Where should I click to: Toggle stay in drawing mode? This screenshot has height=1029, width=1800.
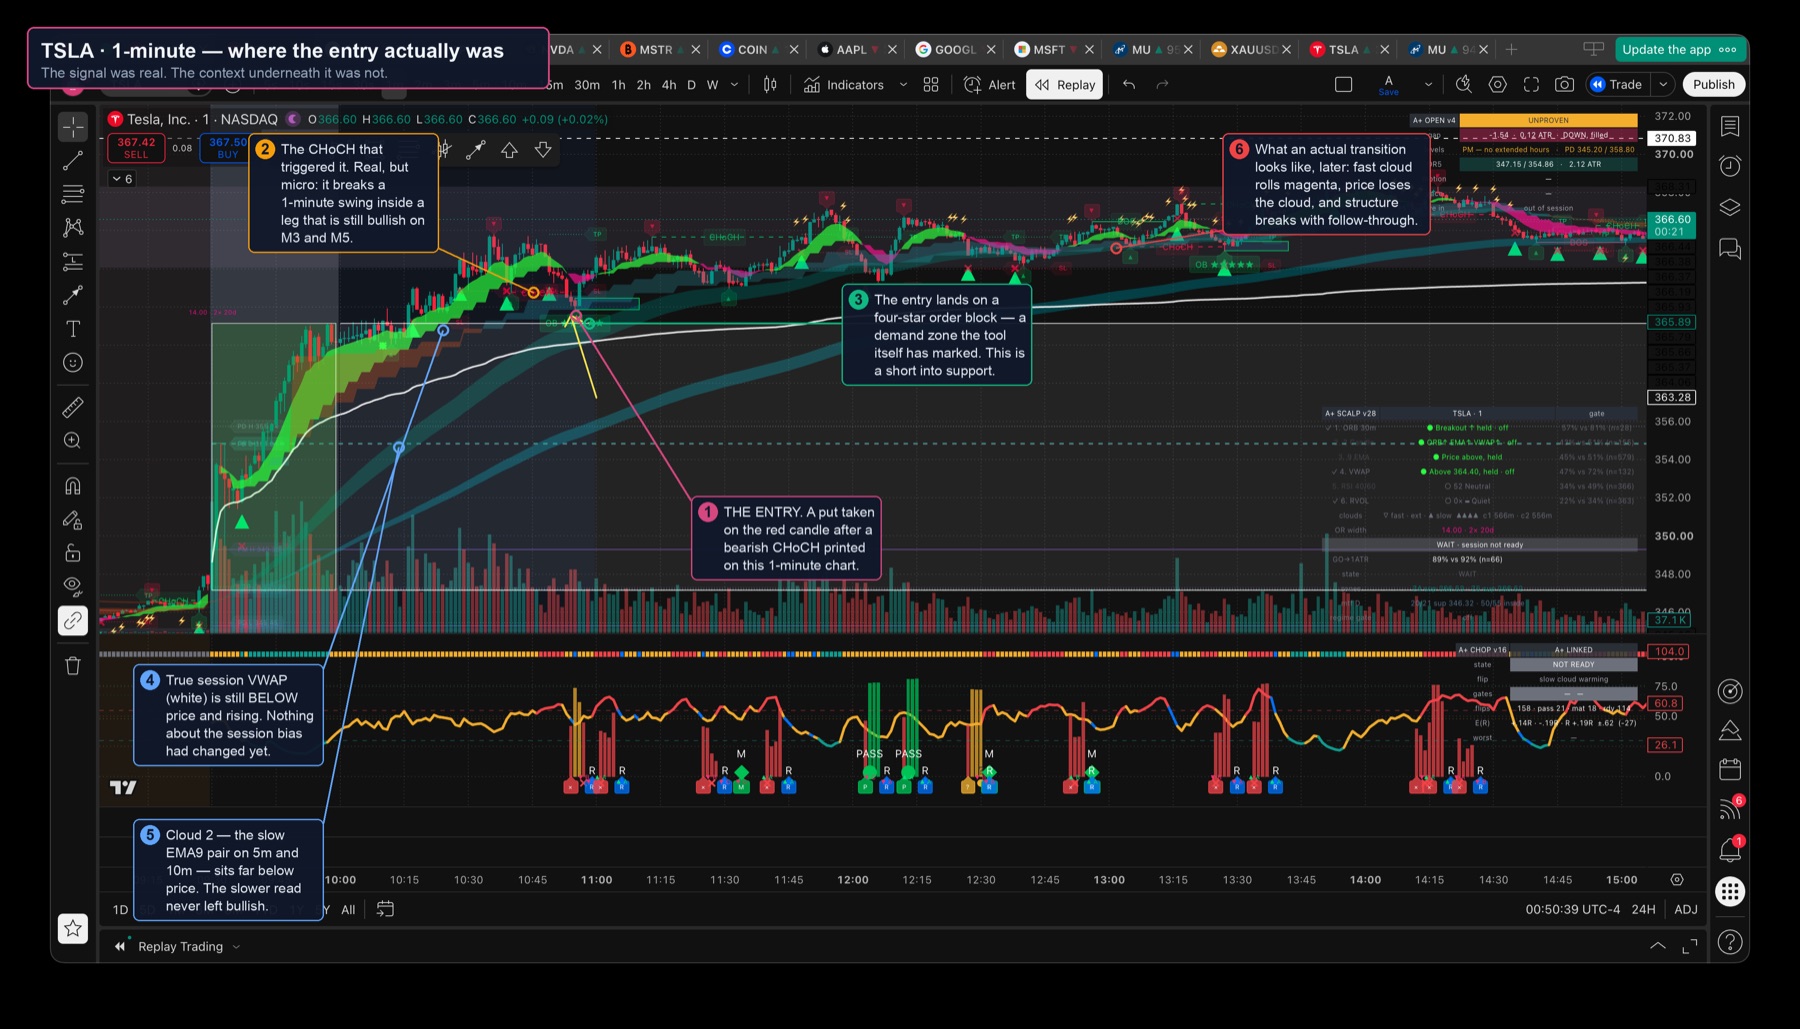pyautogui.click(x=73, y=520)
